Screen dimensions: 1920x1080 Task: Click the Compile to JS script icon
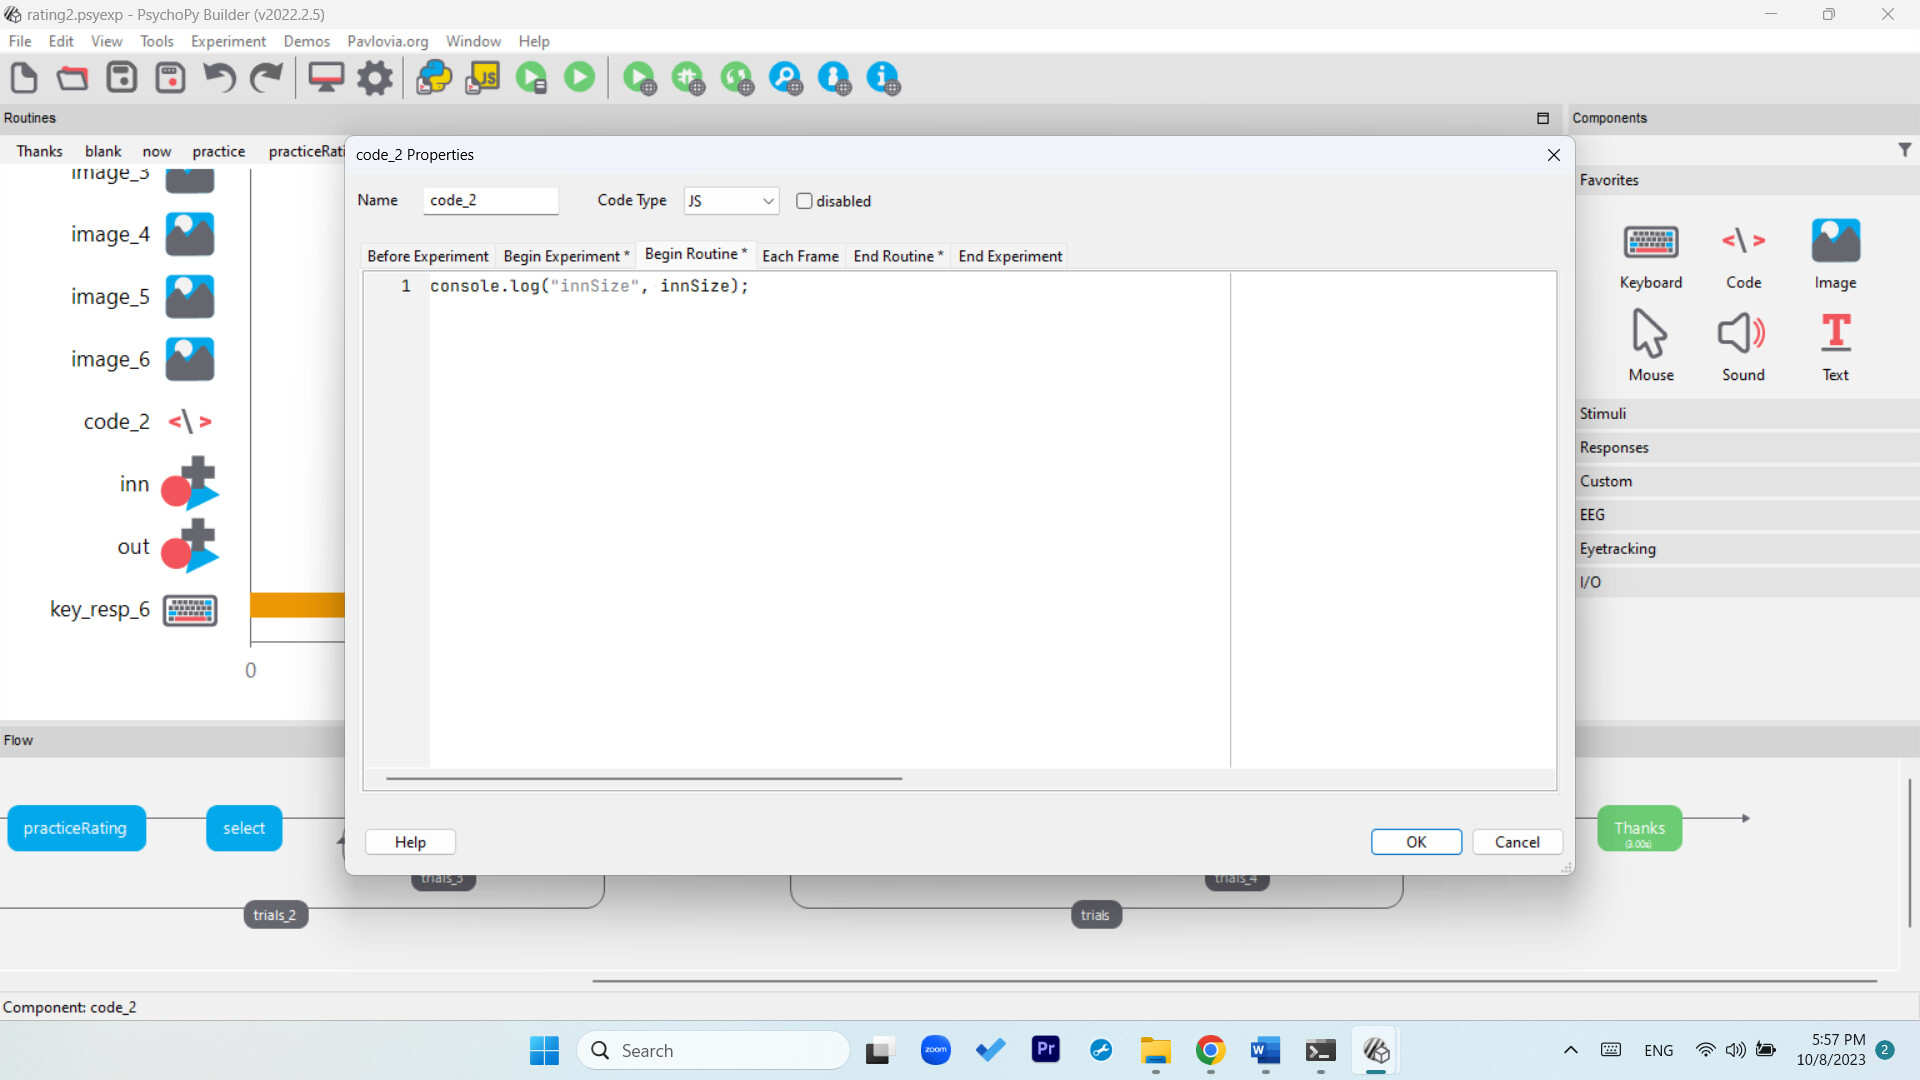click(x=483, y=77)
